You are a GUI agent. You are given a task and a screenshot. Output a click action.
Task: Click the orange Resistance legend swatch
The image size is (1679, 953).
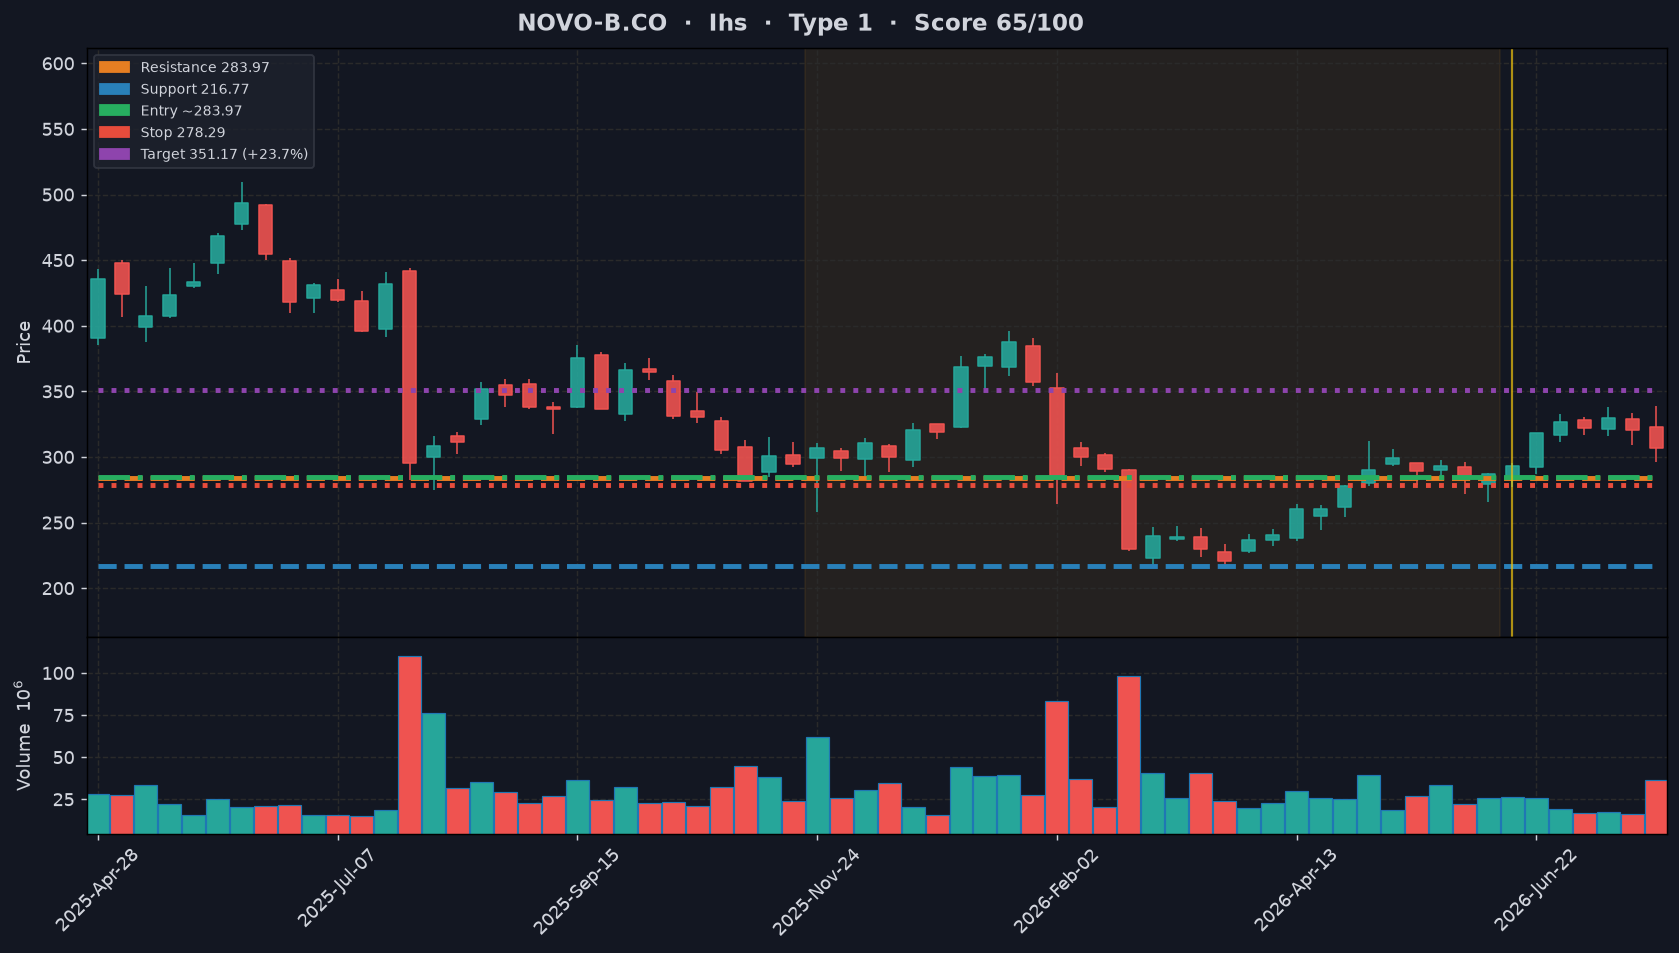click(x=114, y=67)
